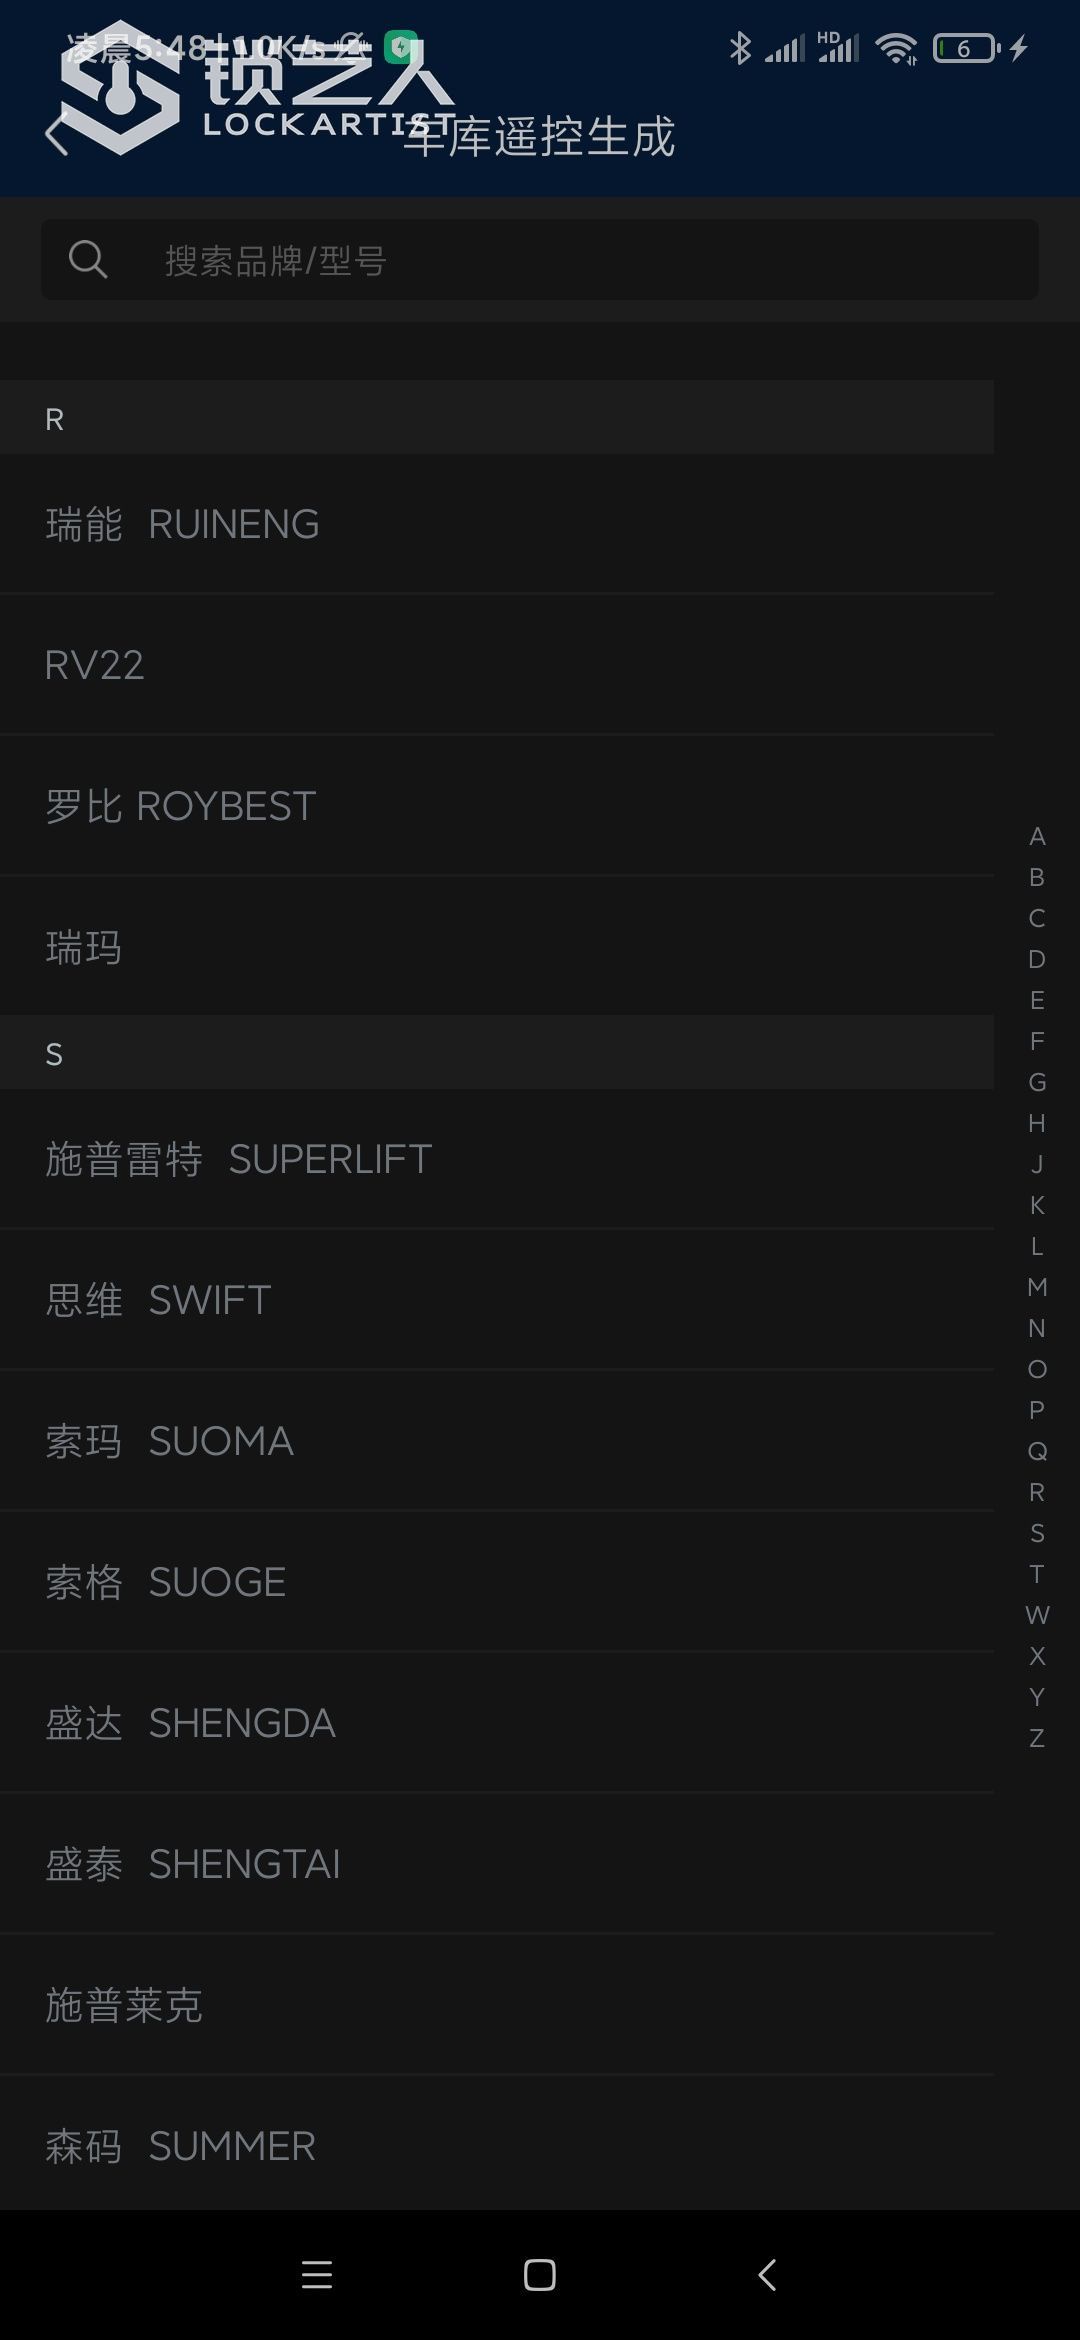
Task: Tap the Android navigation back button
Action: tap(767, 2275)
